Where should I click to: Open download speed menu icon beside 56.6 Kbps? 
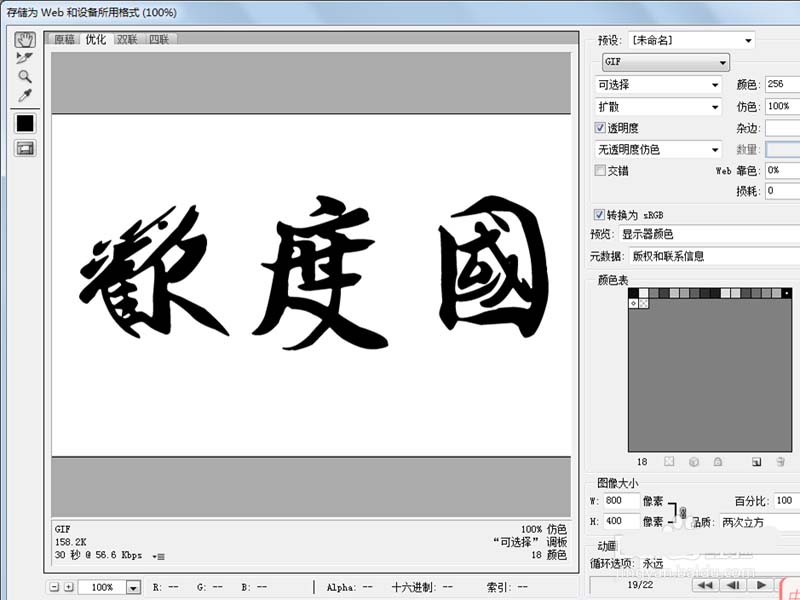point(159,556)
